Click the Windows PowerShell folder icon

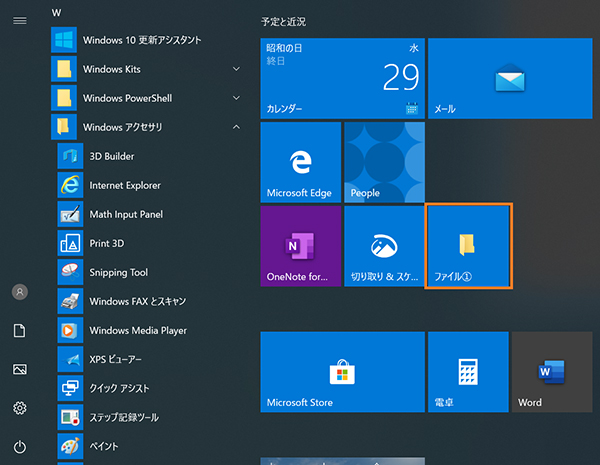click(x=64, y=98)
